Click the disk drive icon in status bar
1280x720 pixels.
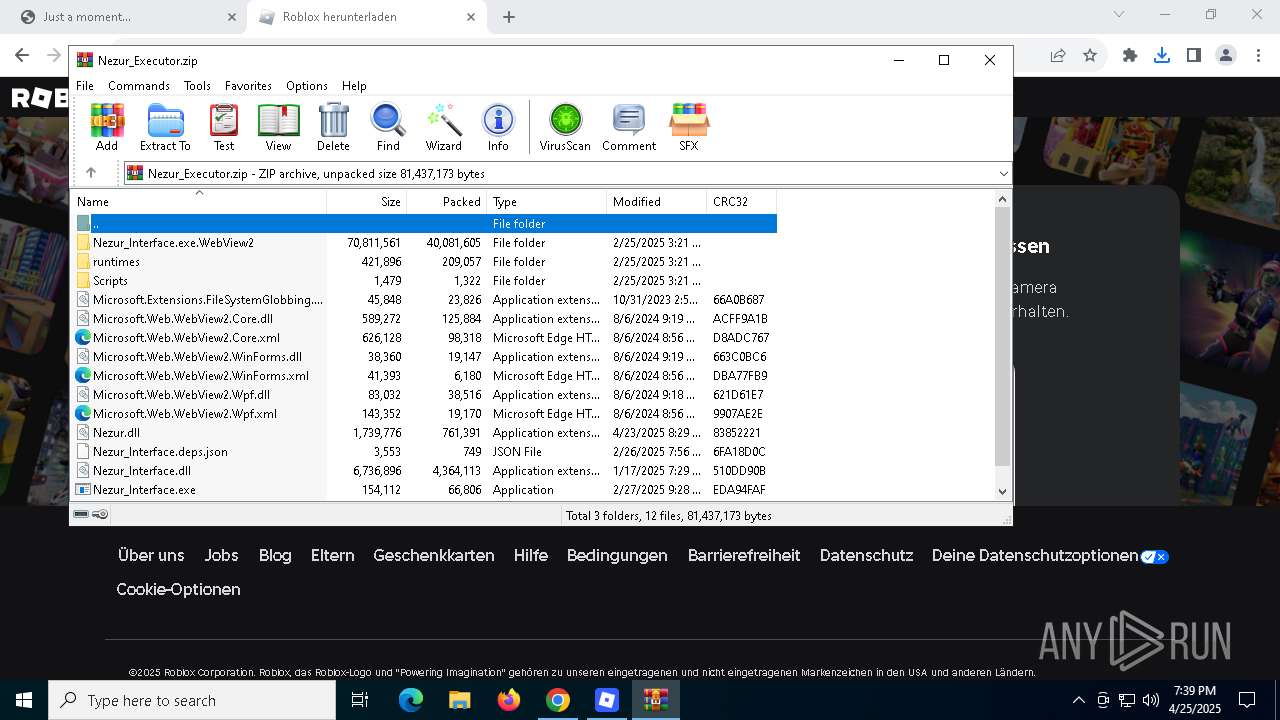[81, 514]
